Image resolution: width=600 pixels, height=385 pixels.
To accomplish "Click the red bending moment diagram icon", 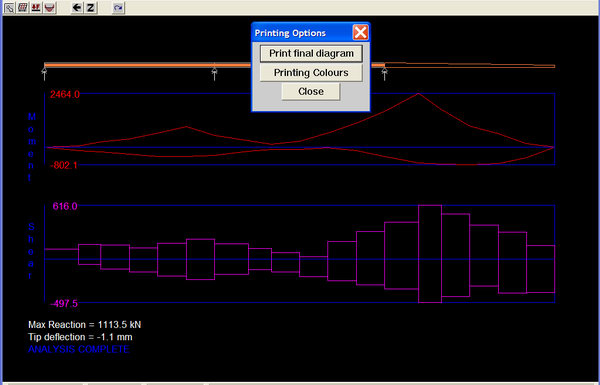I will pos(49,7).
